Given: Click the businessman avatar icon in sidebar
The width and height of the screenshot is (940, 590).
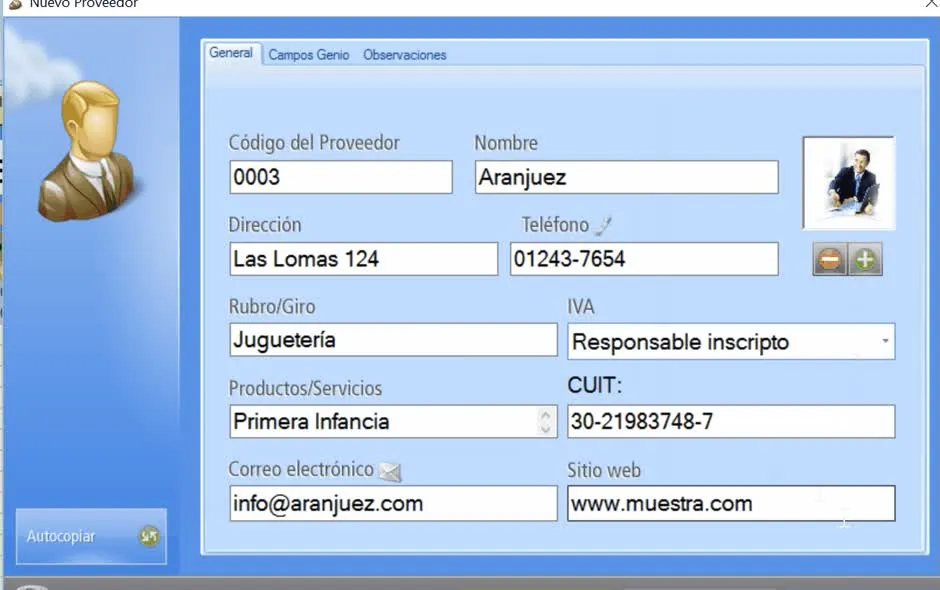Looking at the screenshot, I should tap(88, 150).
